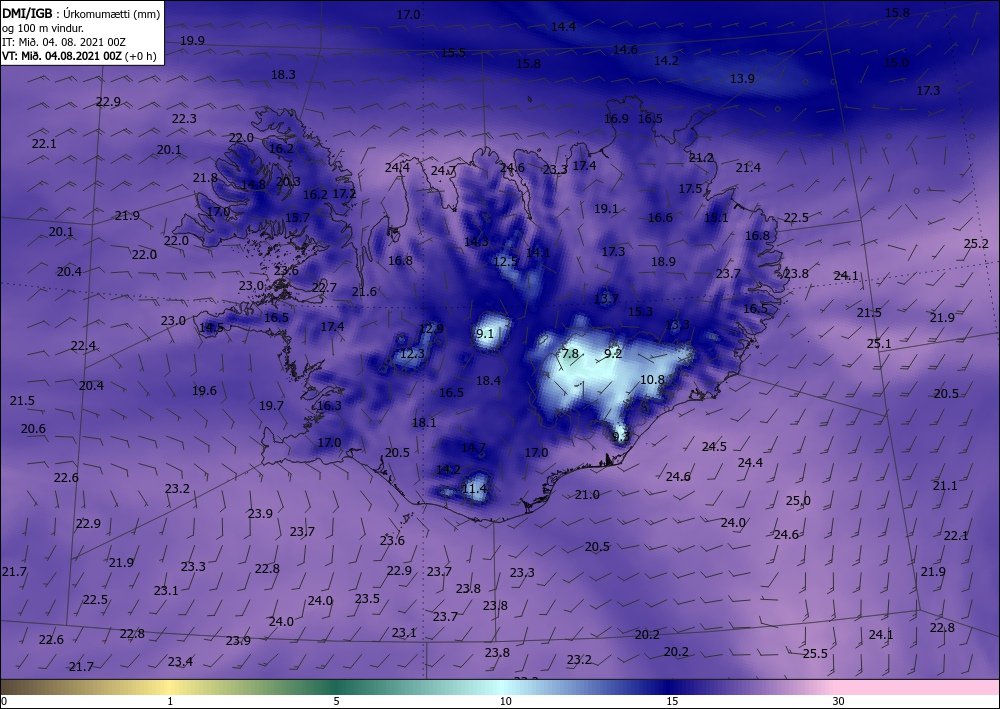The width and height of the screenshot is (1000, 709).
Task: Select the 21.6 value label
Action: point(364,291)
